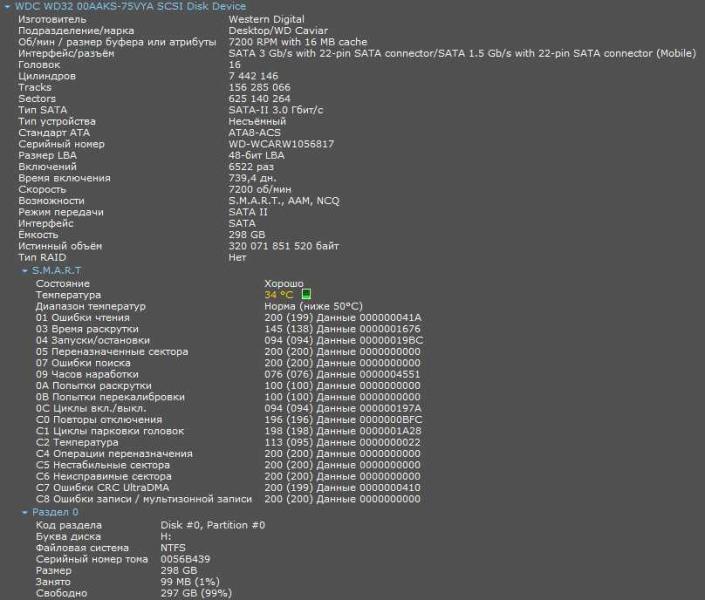705x600 pixels.
Task: Select the Время включения 739,4 дн. row
Action: (64, 178)
